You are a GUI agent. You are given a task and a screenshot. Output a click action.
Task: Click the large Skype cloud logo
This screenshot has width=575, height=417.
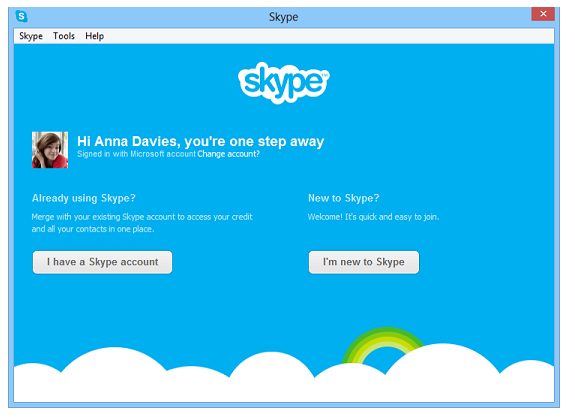click(284, 83)
